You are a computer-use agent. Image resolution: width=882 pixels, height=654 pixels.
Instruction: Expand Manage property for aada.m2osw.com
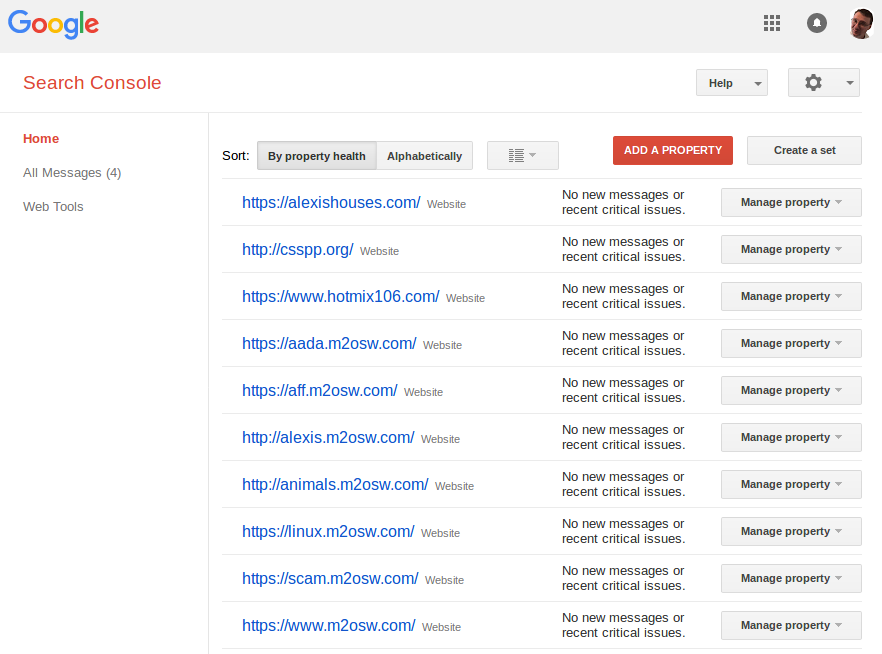tap(791, 343)
